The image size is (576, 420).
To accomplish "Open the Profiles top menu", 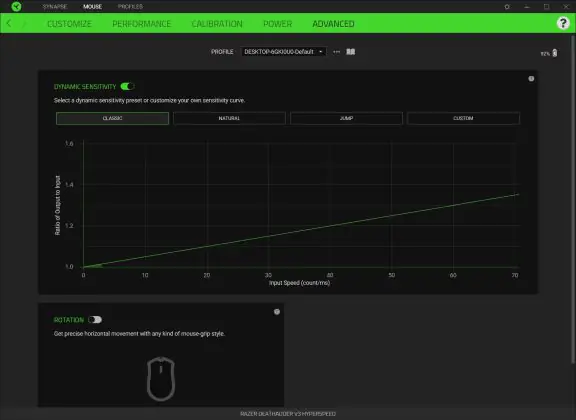I will pos(130,7).
